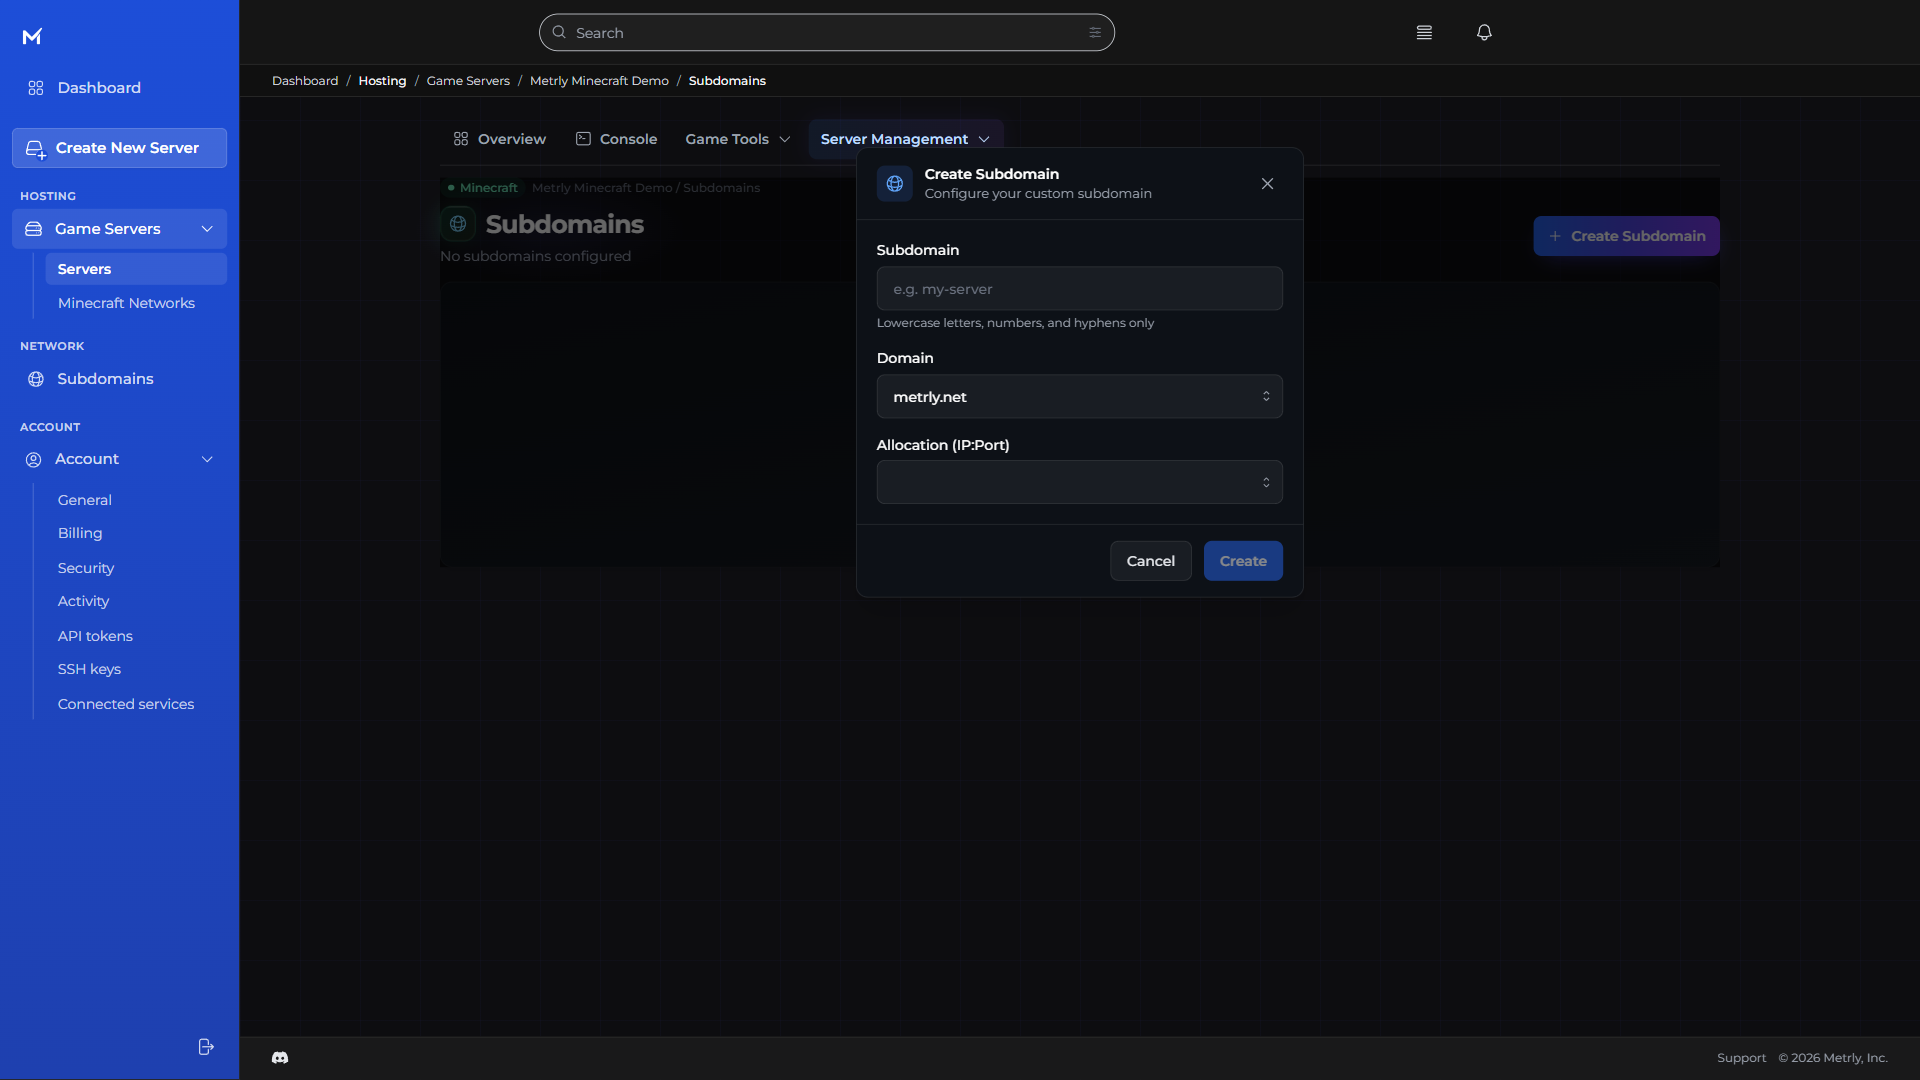View account Activity

83,601
